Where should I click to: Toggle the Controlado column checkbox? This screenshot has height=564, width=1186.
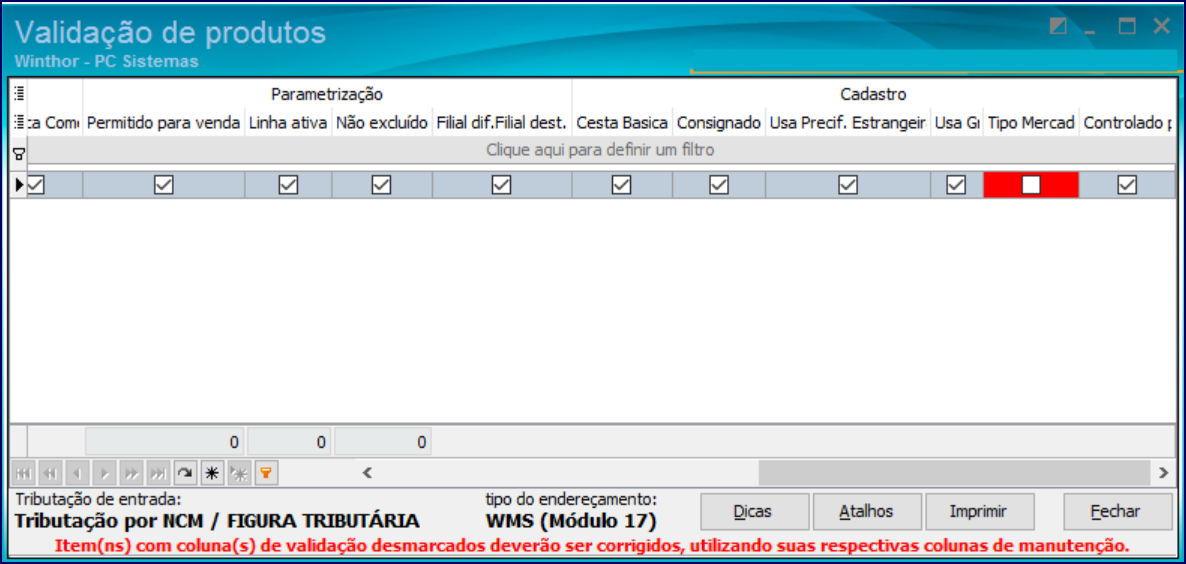1127,185
